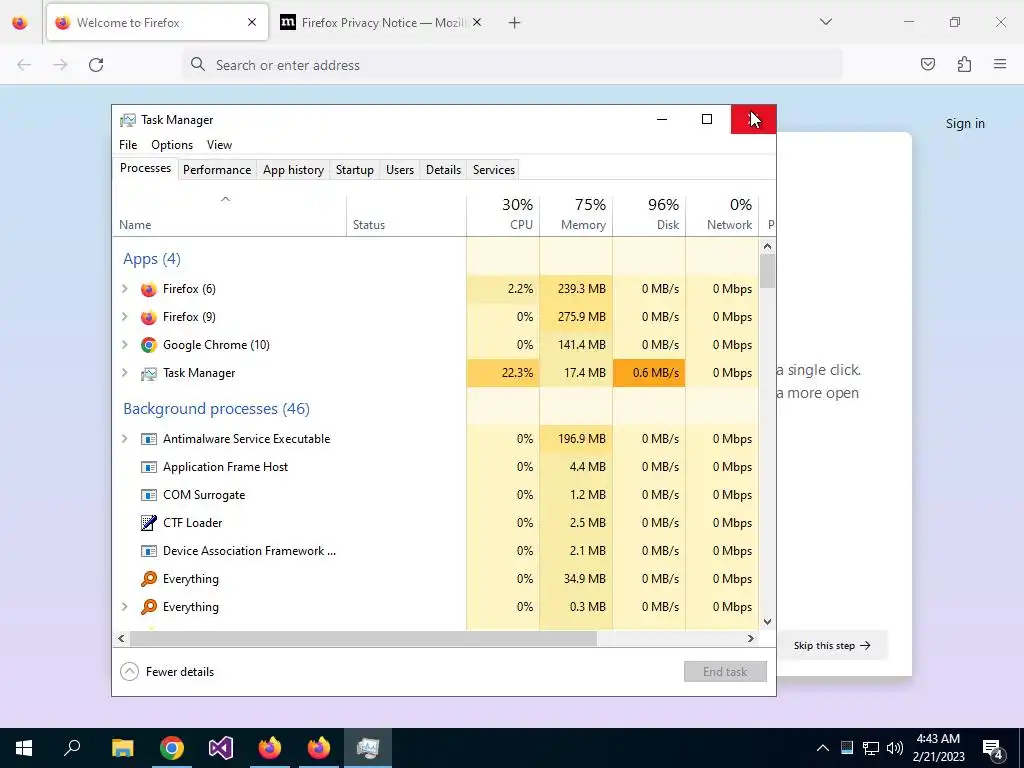Collapse view with Fewer details chevron

point(129,671)
